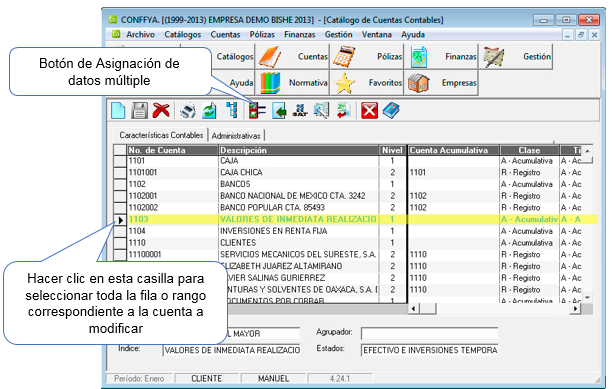Click the wrench tools toolbar icon

321,110
